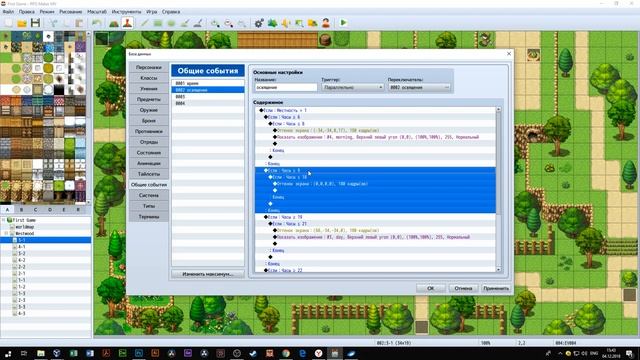Image resolution: width=640 pixels, height=360 pixels.
Task: Switch to the Анимации database tab
Action: [149, 163]
